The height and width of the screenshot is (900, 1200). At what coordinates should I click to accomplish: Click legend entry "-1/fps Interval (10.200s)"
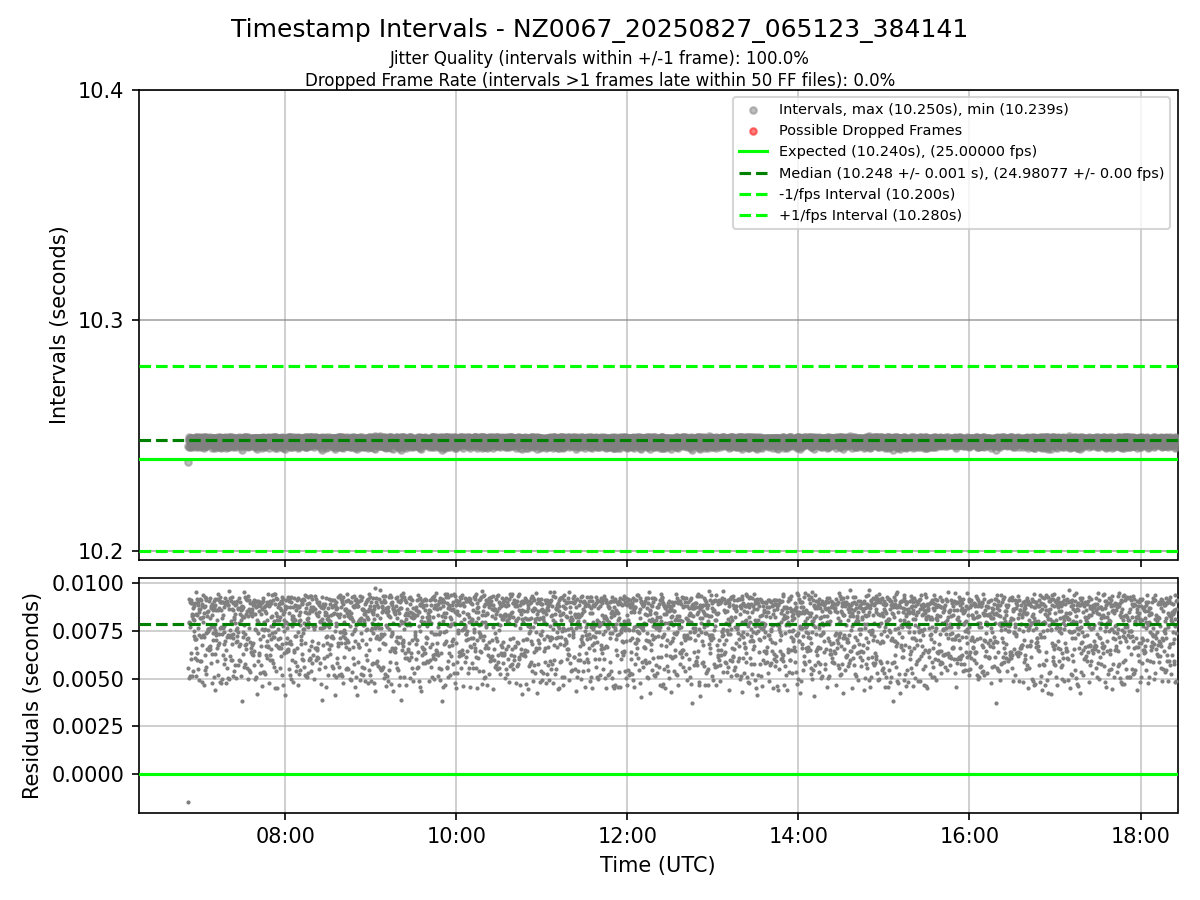(x=867, y=194)
